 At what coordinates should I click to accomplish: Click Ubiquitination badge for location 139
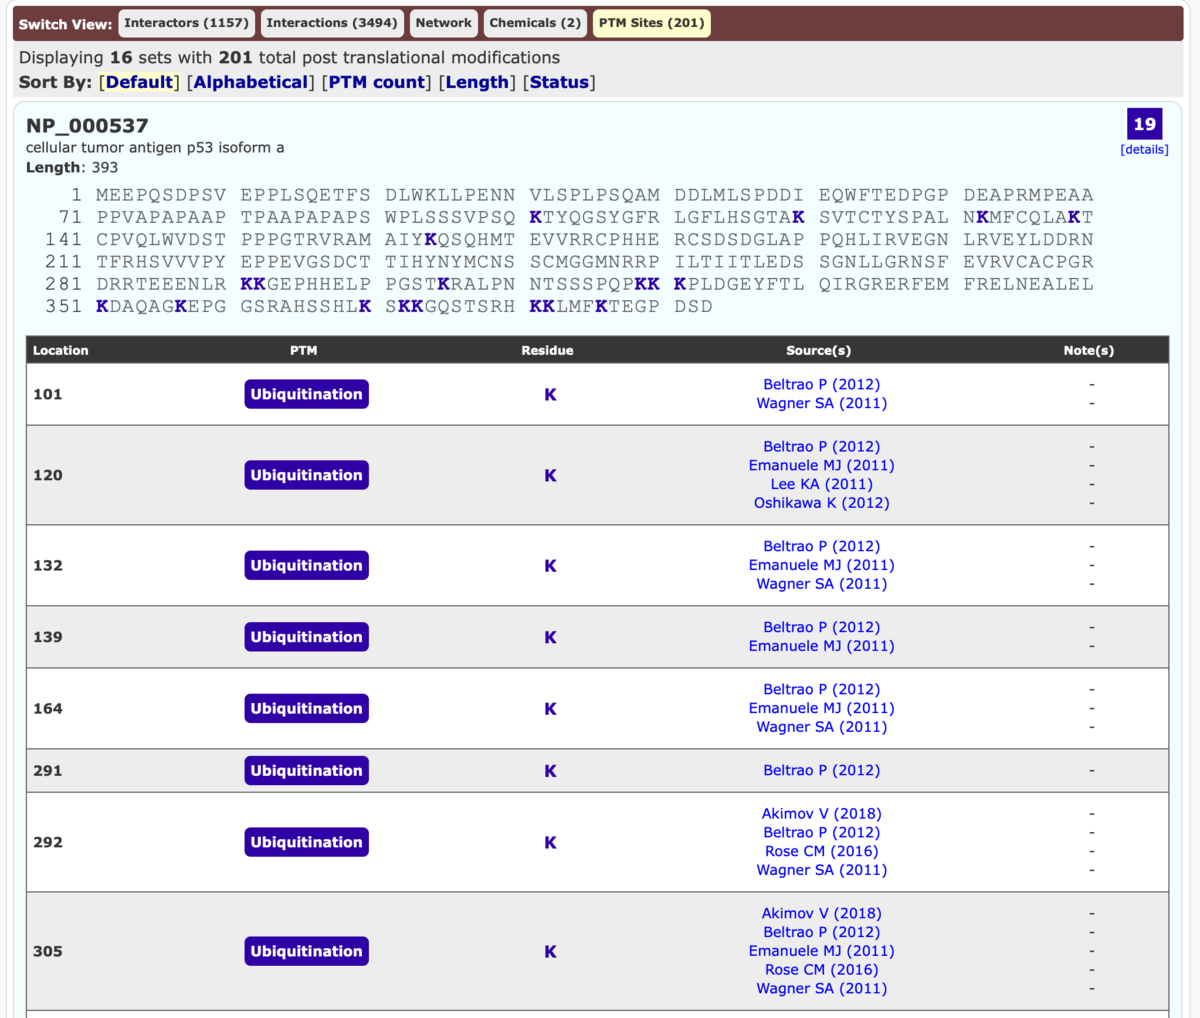click(x=307, y=637)
